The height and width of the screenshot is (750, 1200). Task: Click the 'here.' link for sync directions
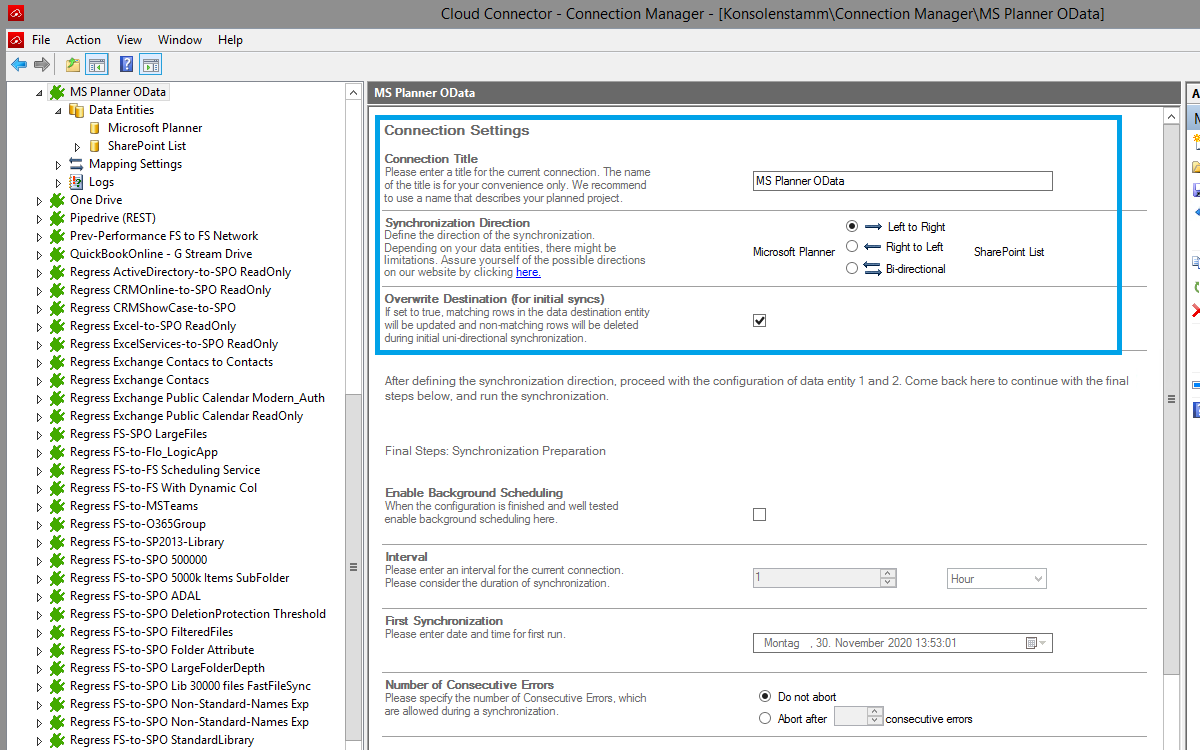pos(528,272)
